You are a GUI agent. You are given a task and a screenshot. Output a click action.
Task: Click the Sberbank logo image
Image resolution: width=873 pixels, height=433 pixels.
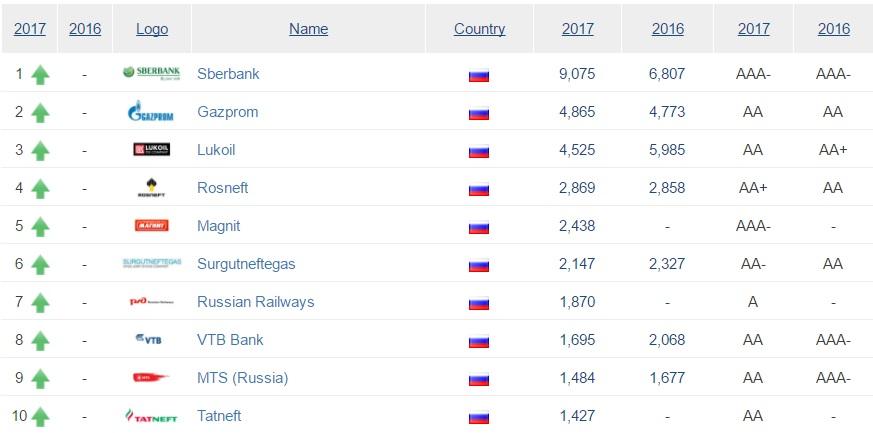click(x=151, y=73)
